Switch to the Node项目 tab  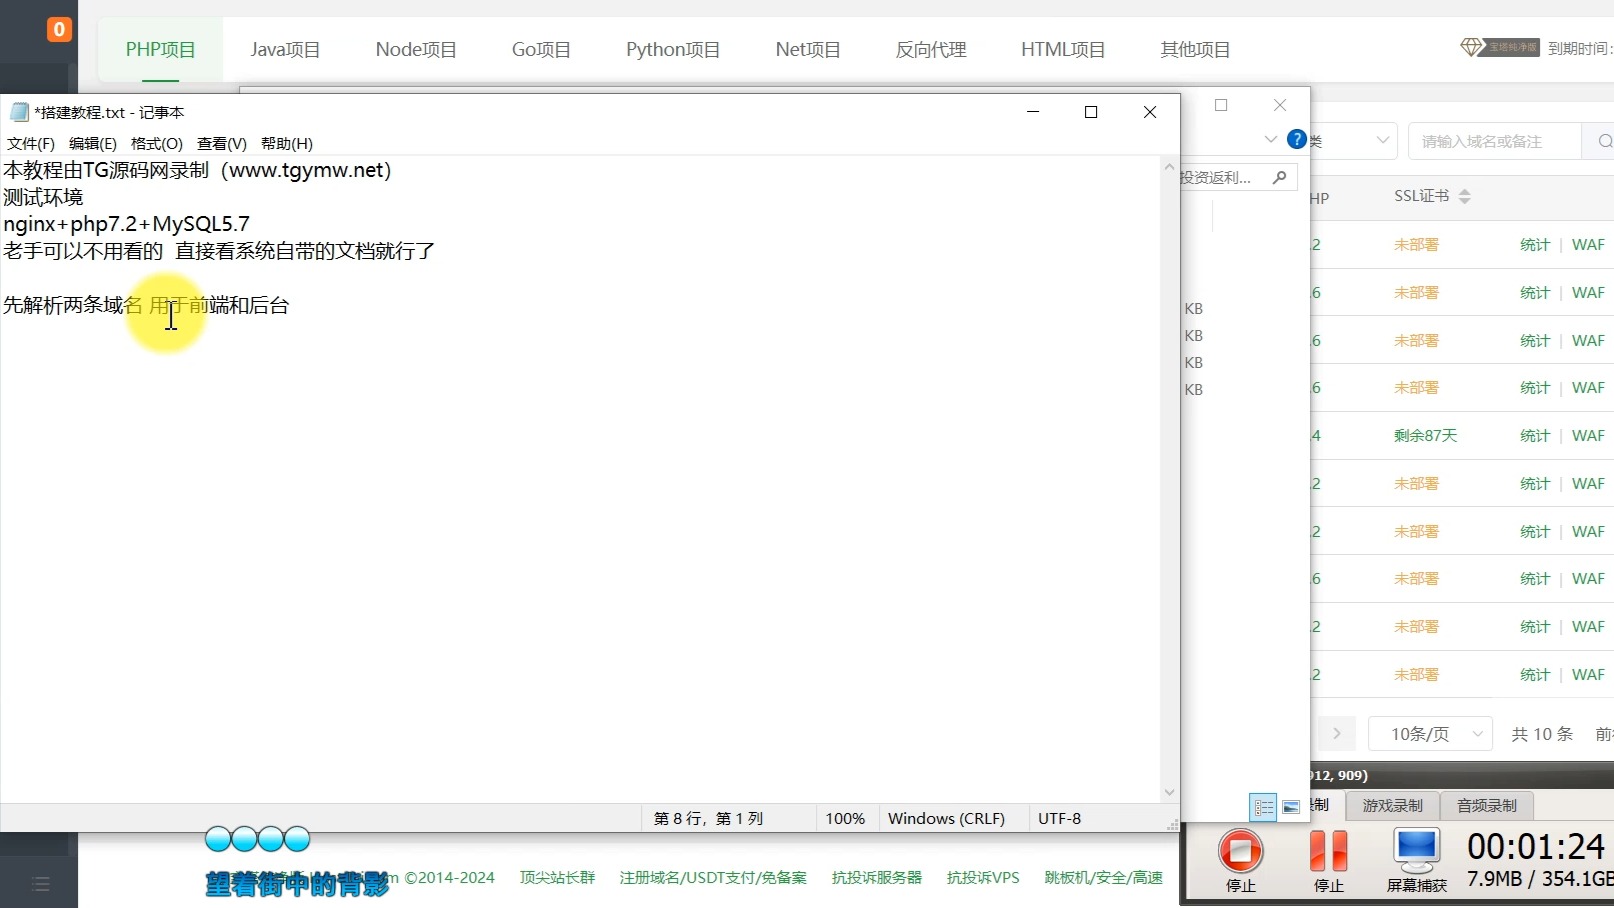(x=416, y=49)
